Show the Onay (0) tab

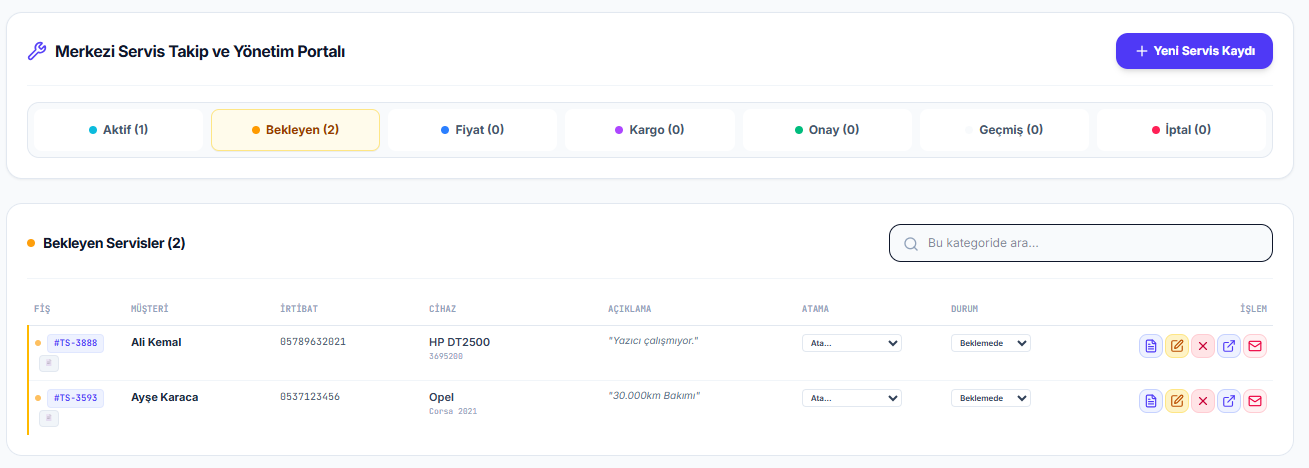[827, 130]
